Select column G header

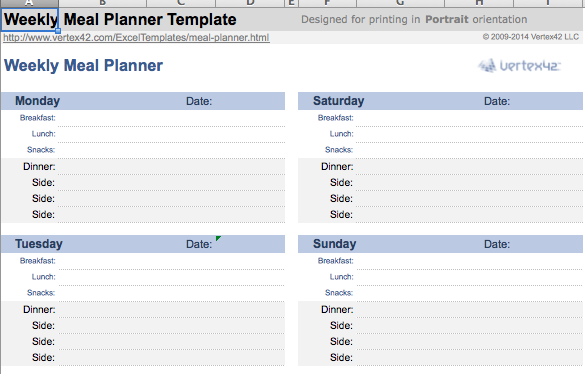click(400, 3)
